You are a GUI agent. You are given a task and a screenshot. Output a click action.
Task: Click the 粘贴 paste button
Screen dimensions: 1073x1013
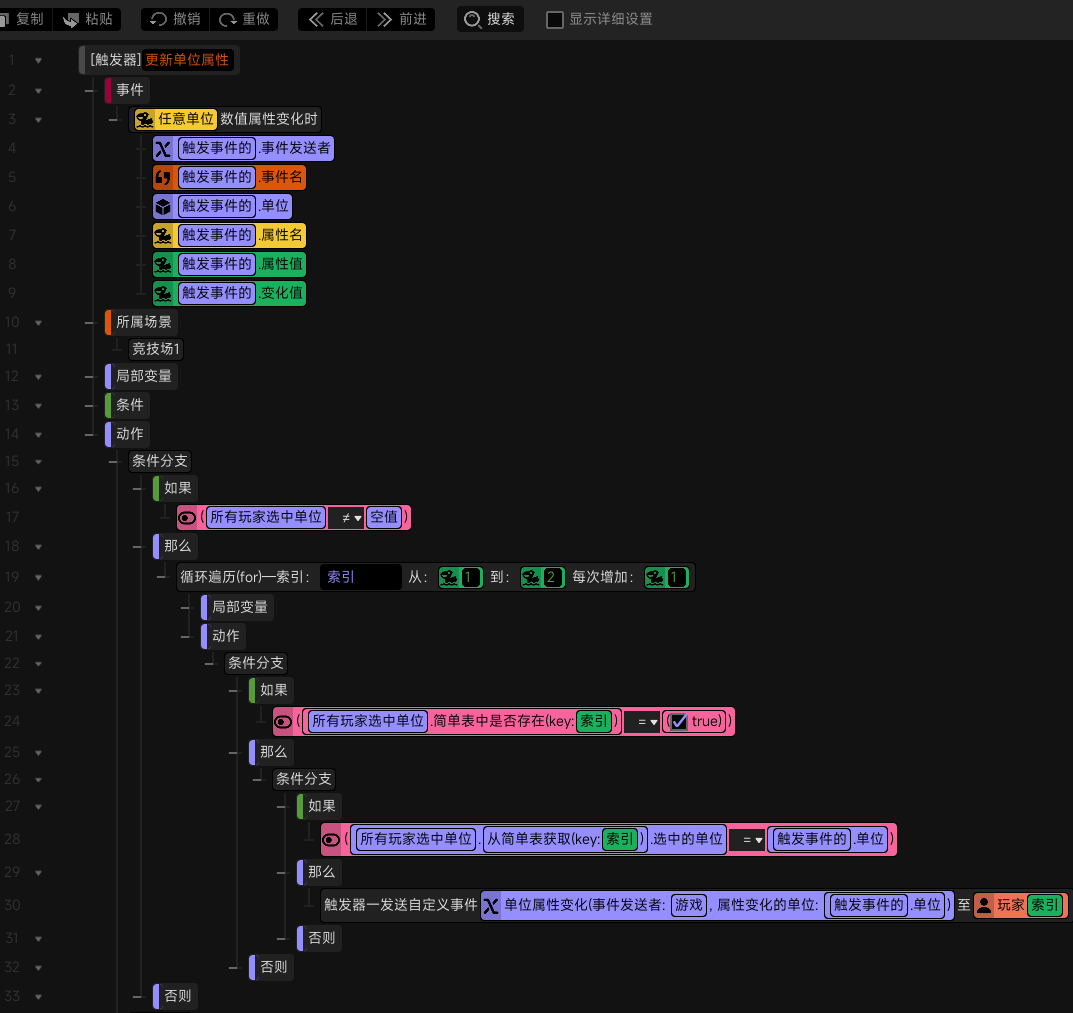[x=88, y=19]
